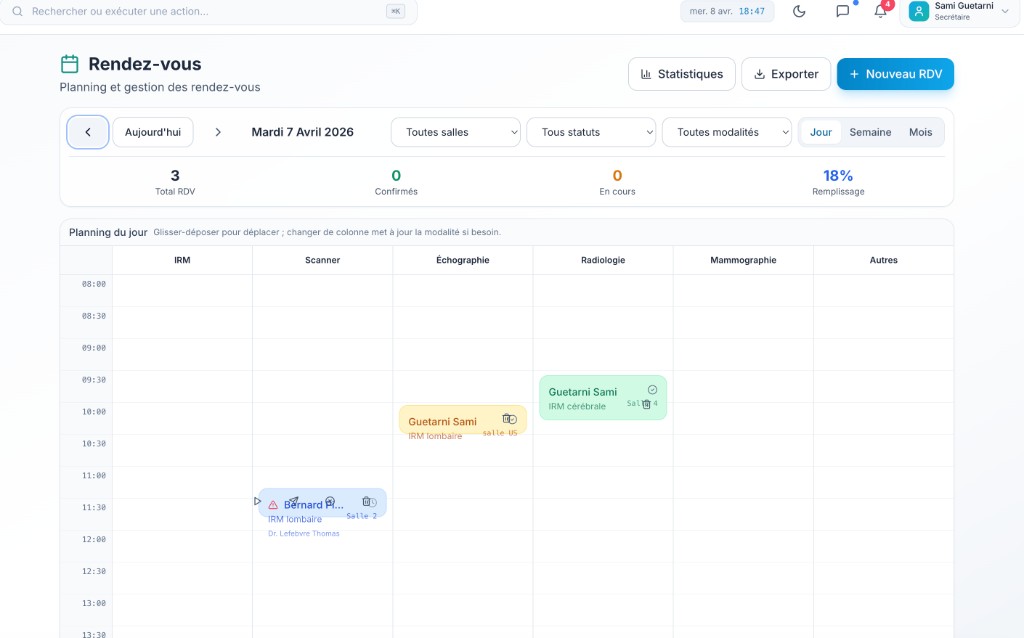Open the Toutes modalités dropdown
Screen dimensions: 1024x638
[727, 132]
